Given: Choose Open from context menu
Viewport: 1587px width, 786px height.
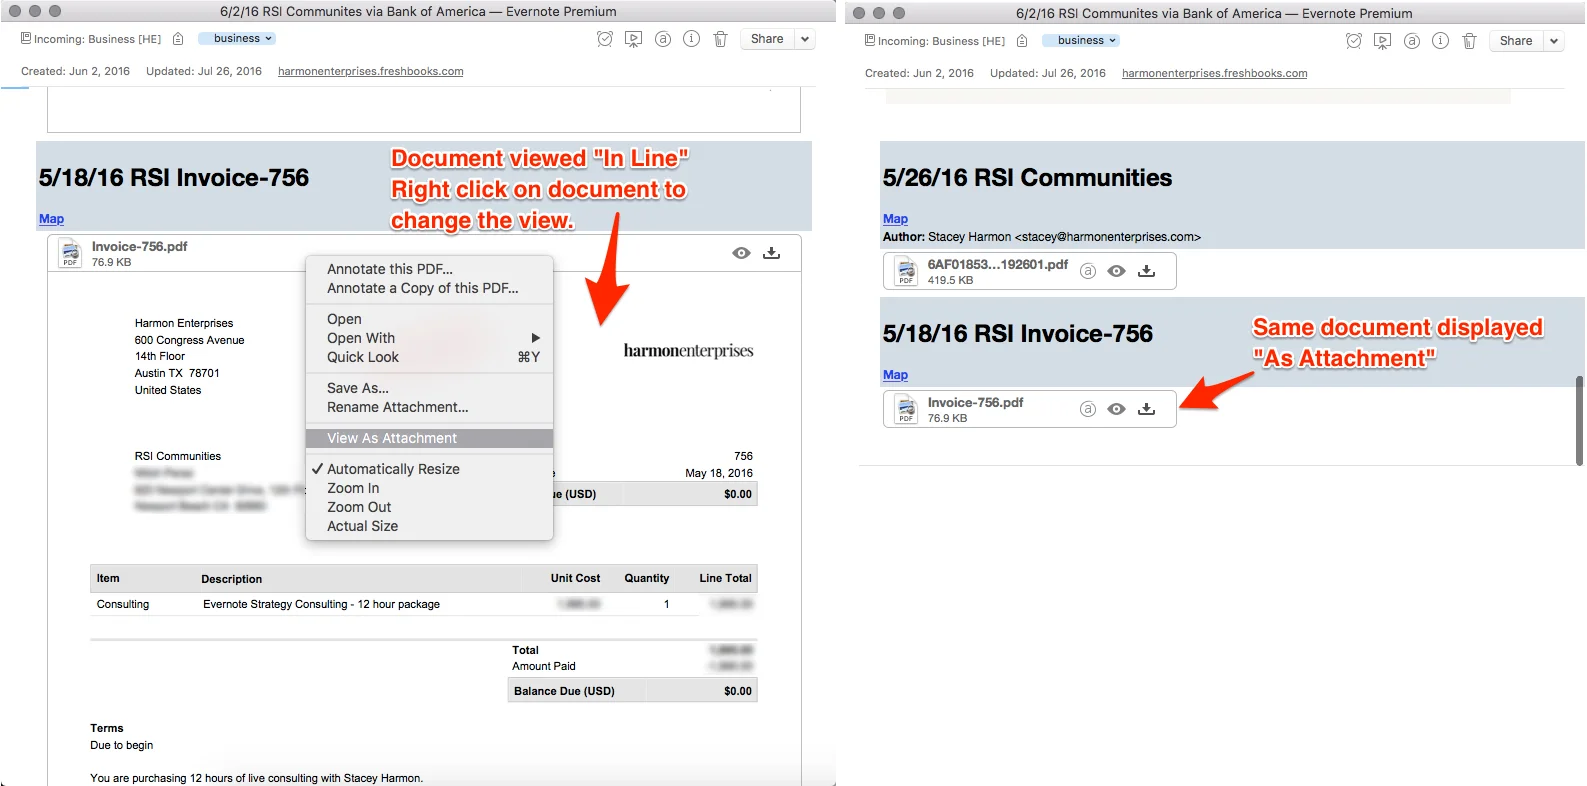Looking at the screenshot, I should click(x=429, y=319).
